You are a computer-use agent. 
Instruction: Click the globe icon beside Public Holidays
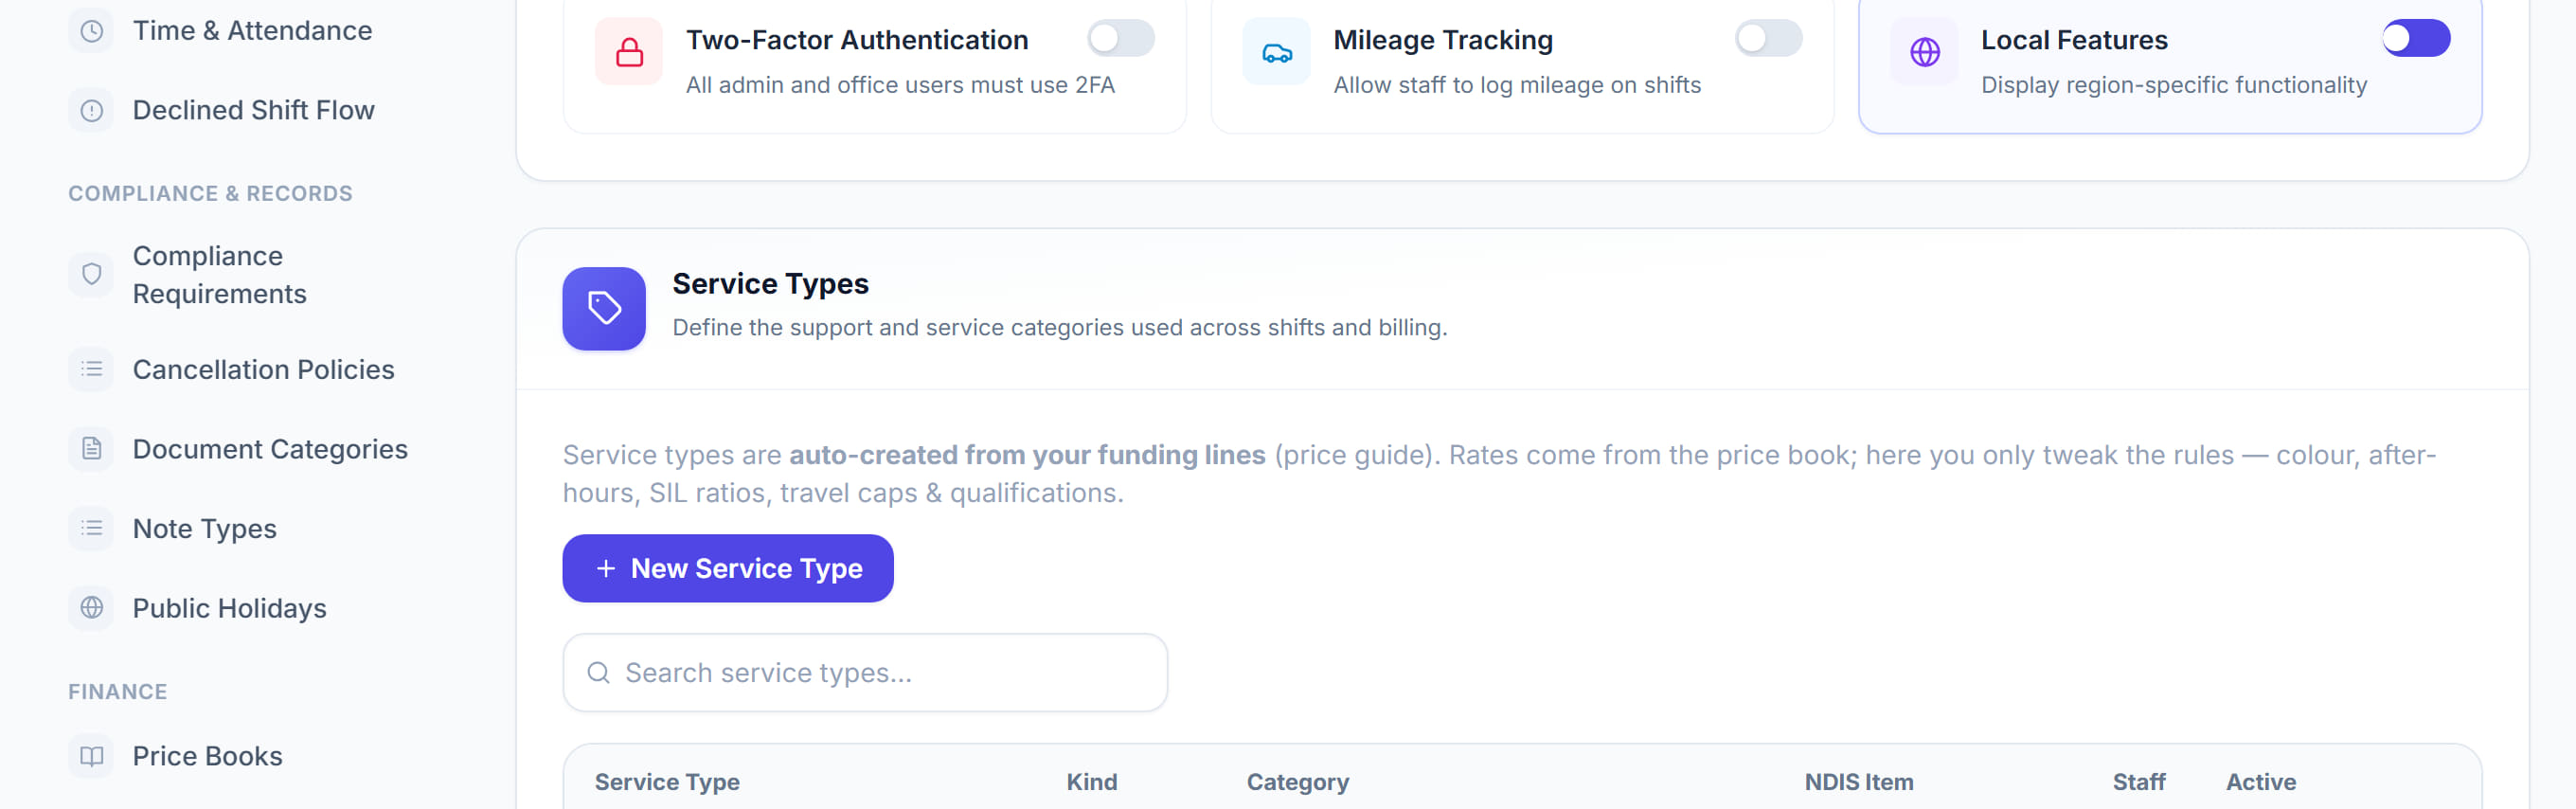pos(91,608)
